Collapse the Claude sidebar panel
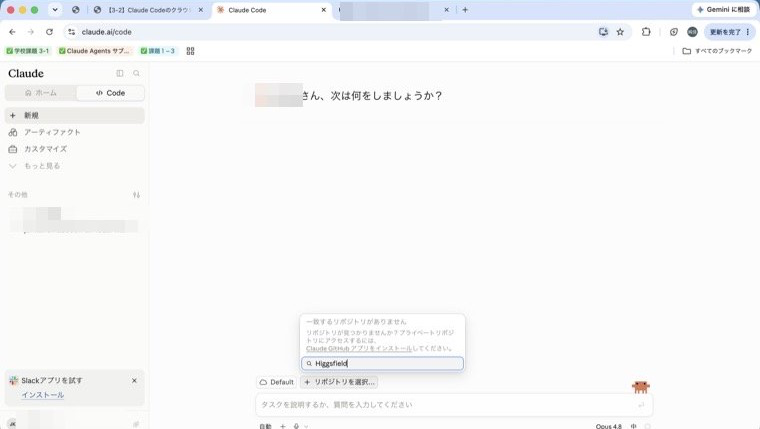 pyautogui.click(x=120, y=73)
